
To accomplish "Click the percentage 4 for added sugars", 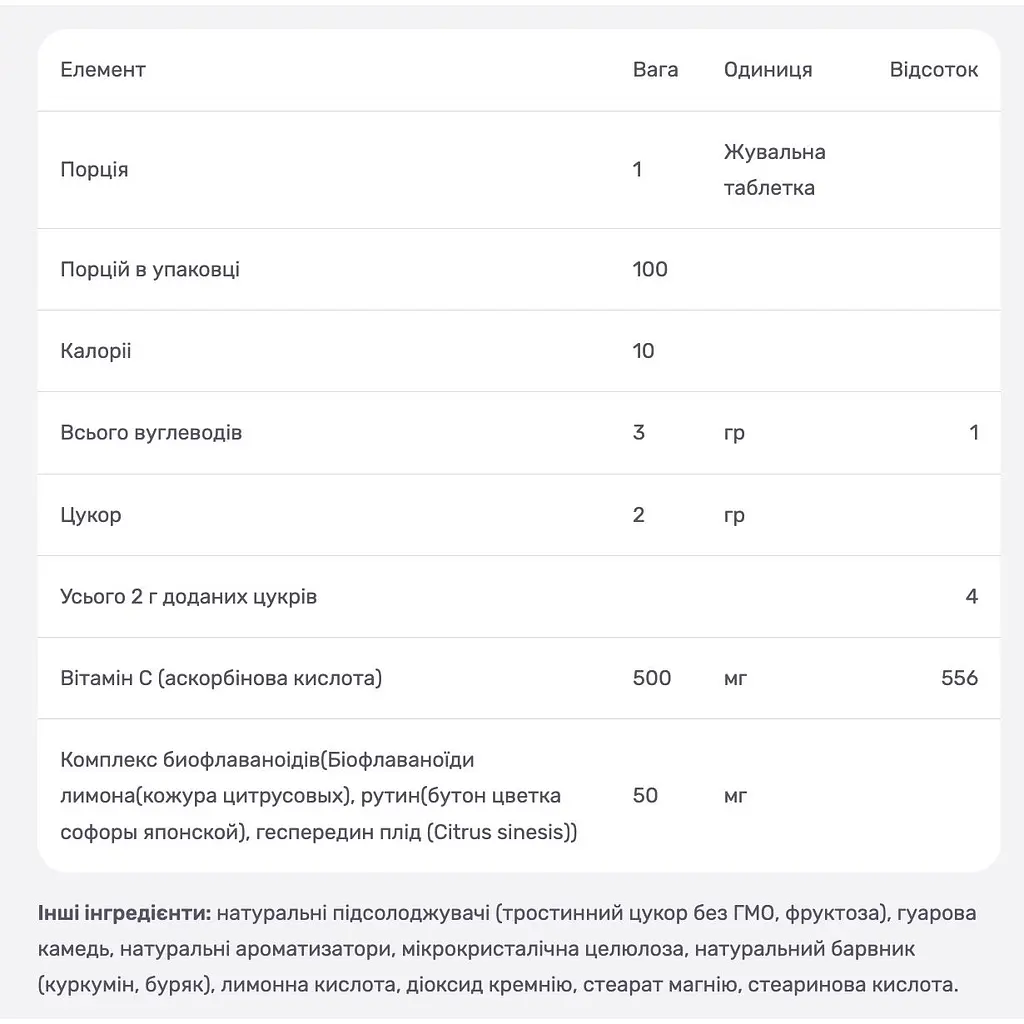I will 972,597.
